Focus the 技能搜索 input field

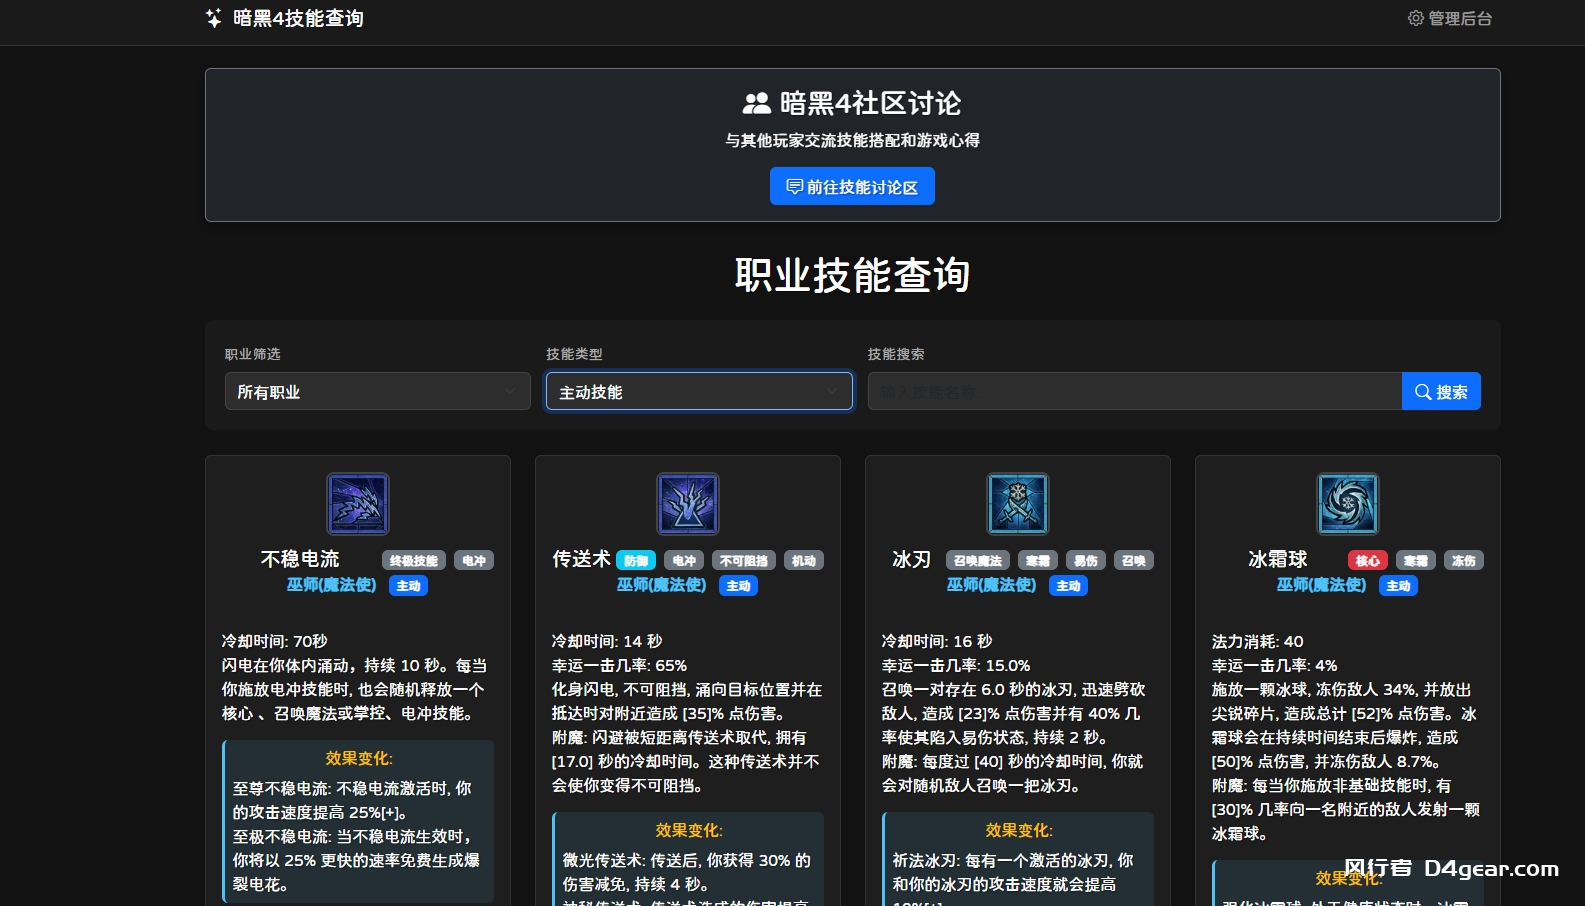tap(1135, 391)
